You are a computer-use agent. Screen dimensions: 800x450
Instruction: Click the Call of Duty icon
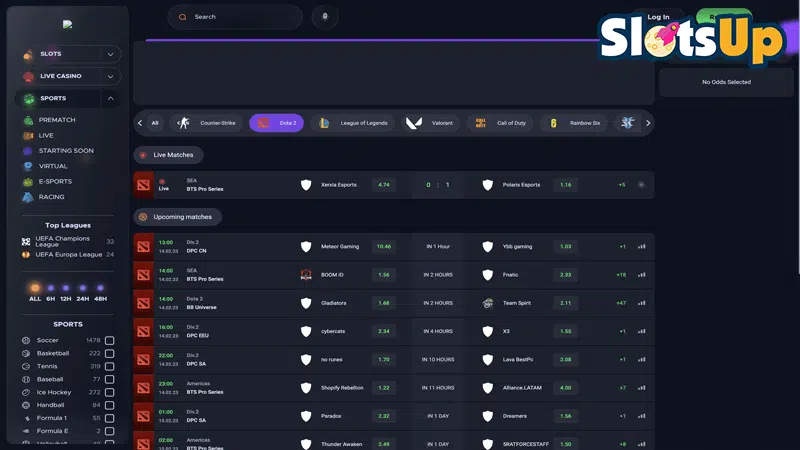pyautogui.click(x=480, y=123)
